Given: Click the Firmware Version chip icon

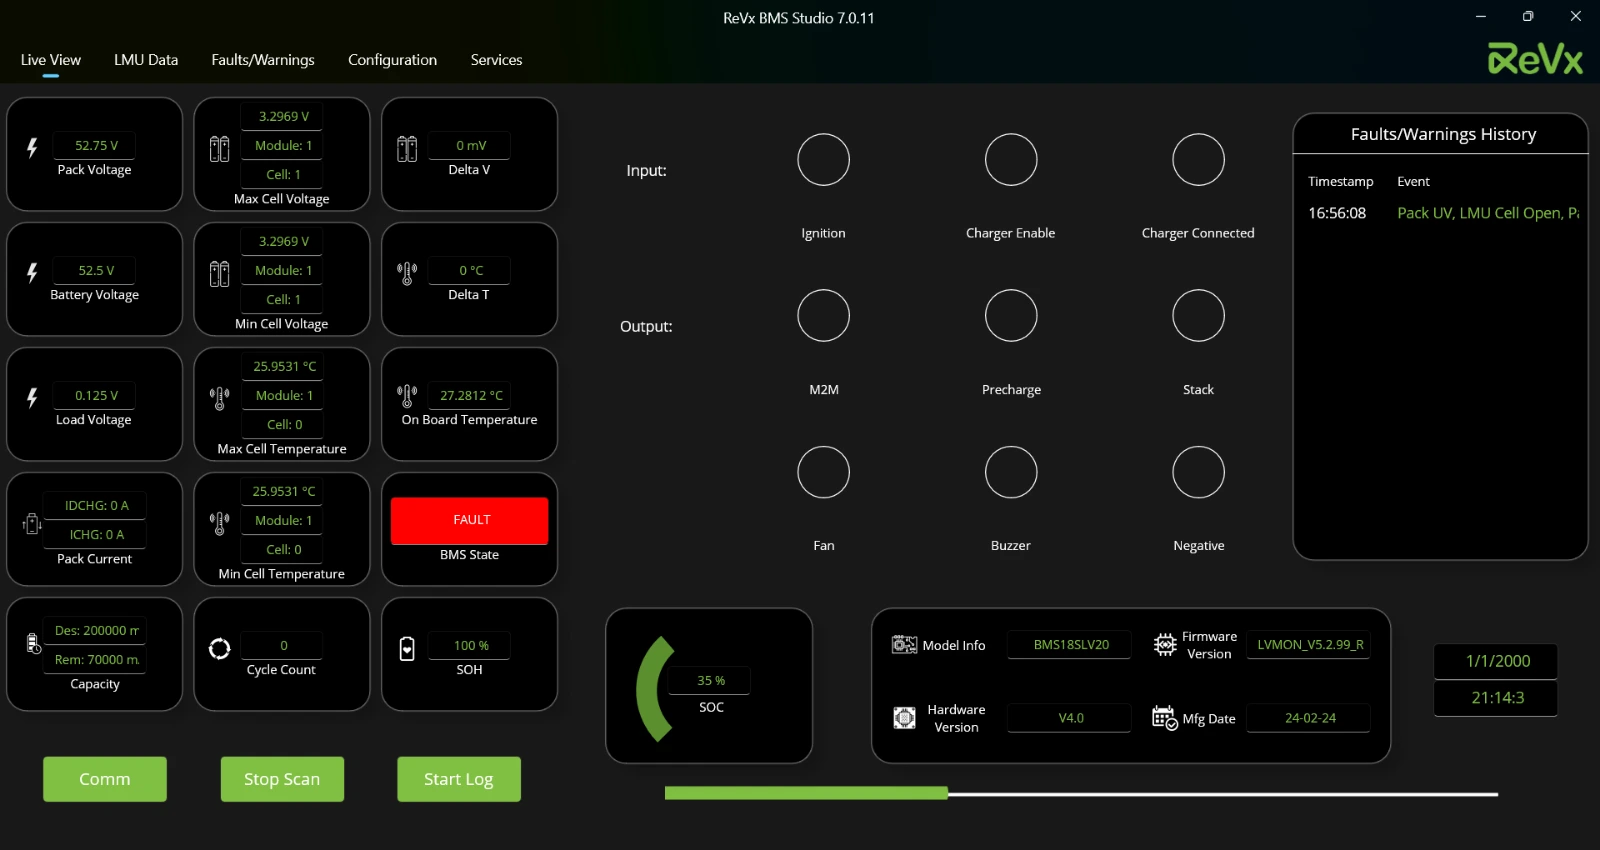Looking at the screenshot, I should (x=1165, y=645).
